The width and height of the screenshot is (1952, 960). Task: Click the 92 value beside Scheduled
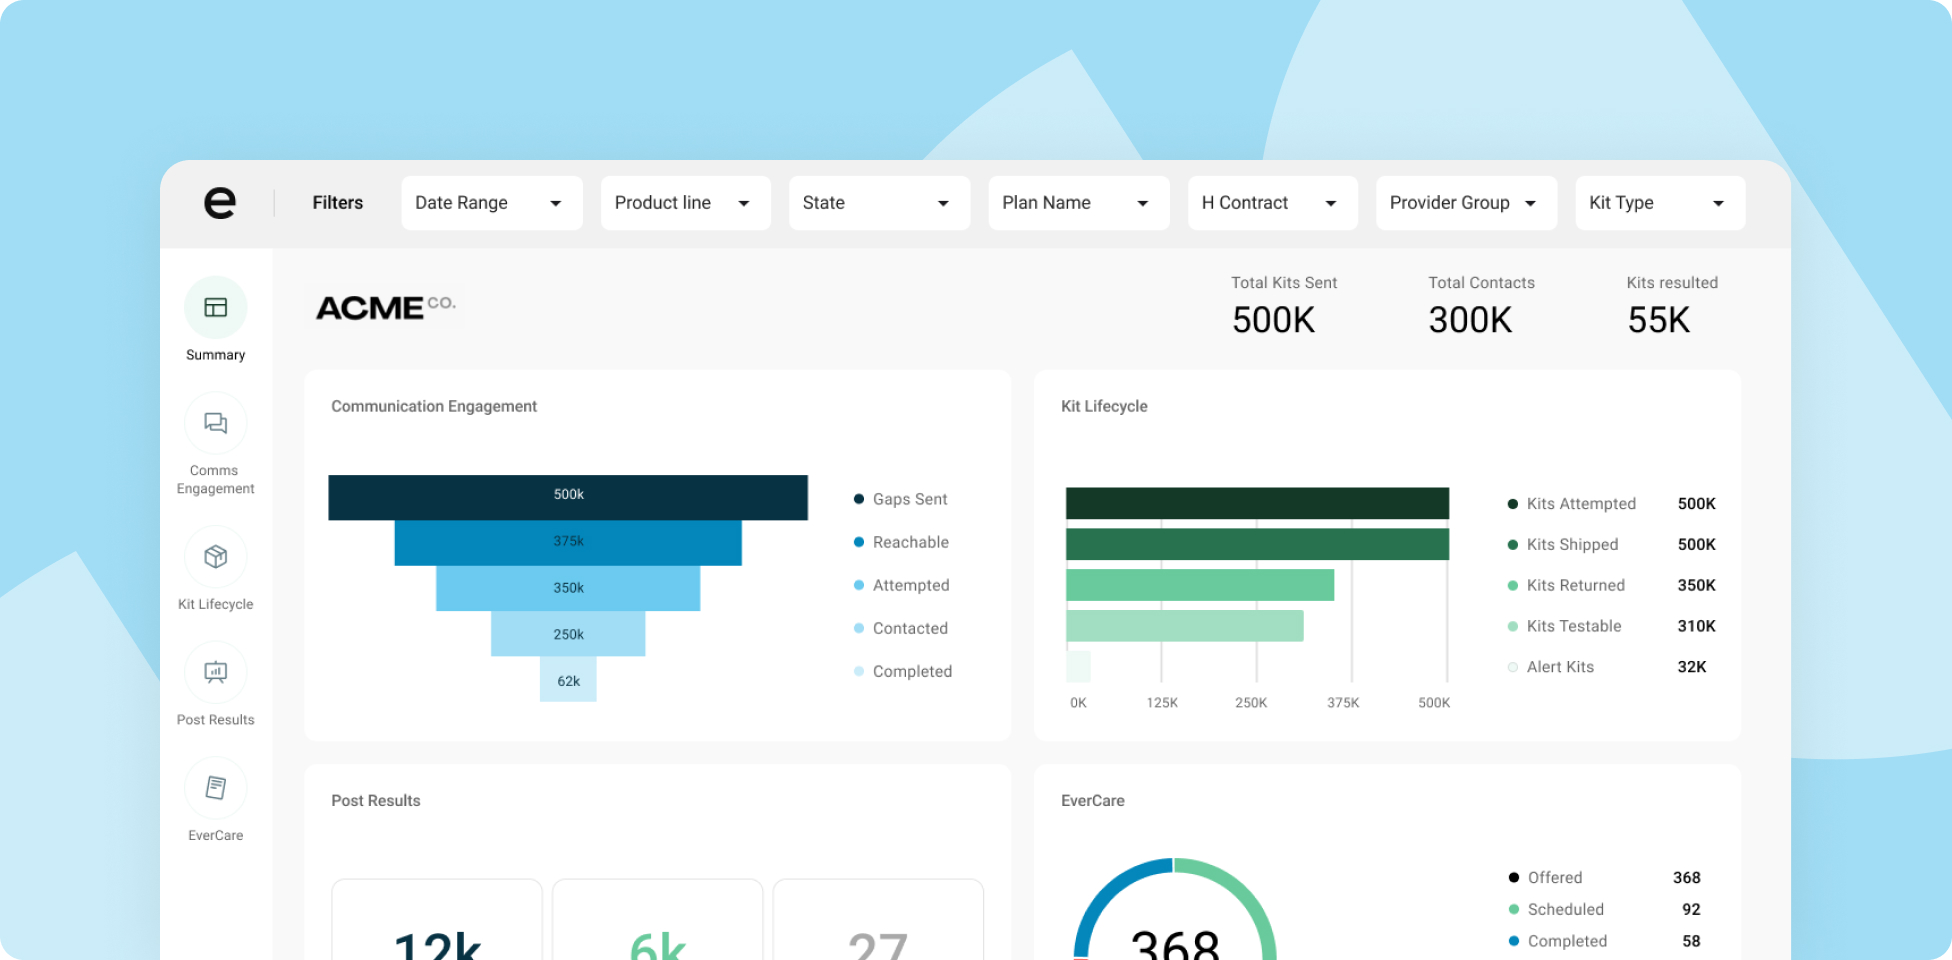coord(1691,910)
